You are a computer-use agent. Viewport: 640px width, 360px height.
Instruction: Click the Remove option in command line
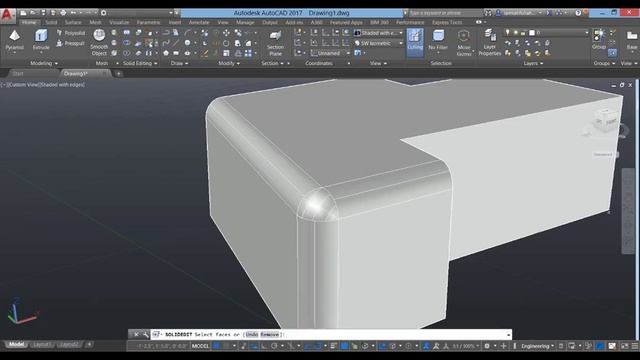pyautogui.click(x=269, y=335)
